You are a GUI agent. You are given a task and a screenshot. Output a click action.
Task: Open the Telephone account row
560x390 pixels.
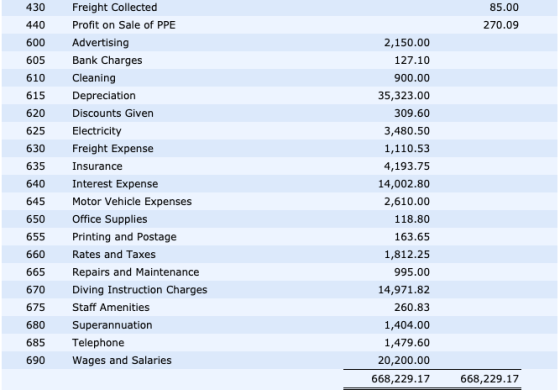coord(279,343)
